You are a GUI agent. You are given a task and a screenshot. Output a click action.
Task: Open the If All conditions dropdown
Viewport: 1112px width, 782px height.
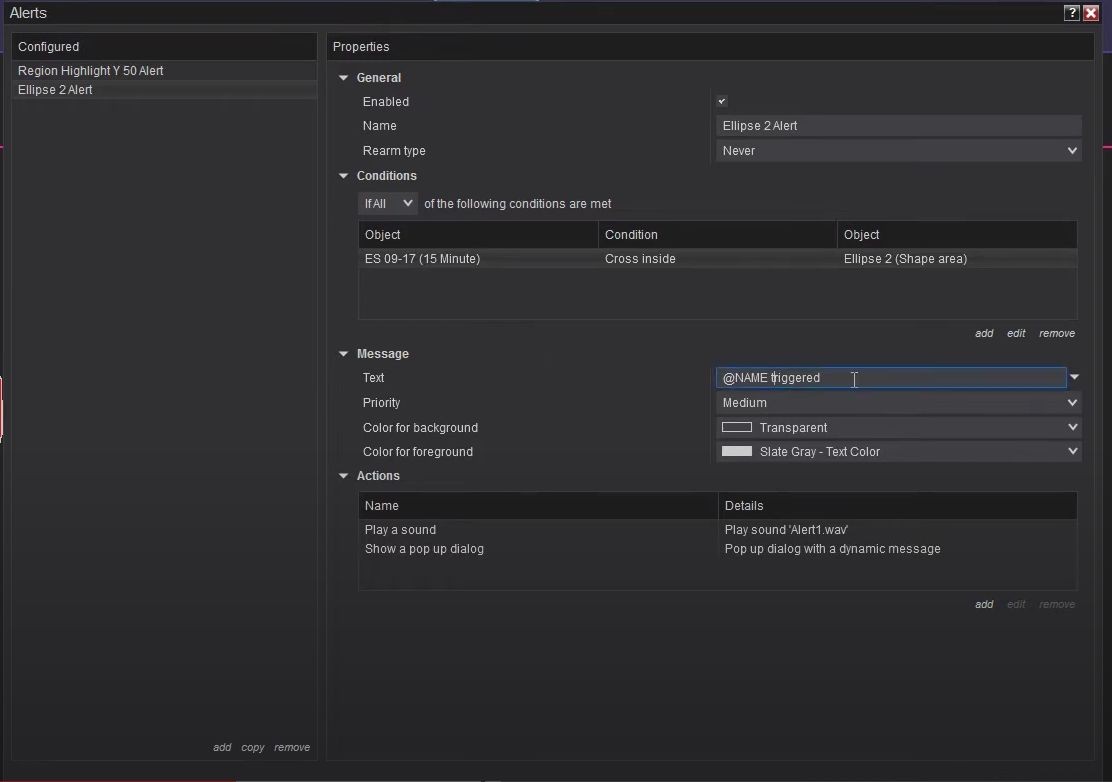coord(388,204)
